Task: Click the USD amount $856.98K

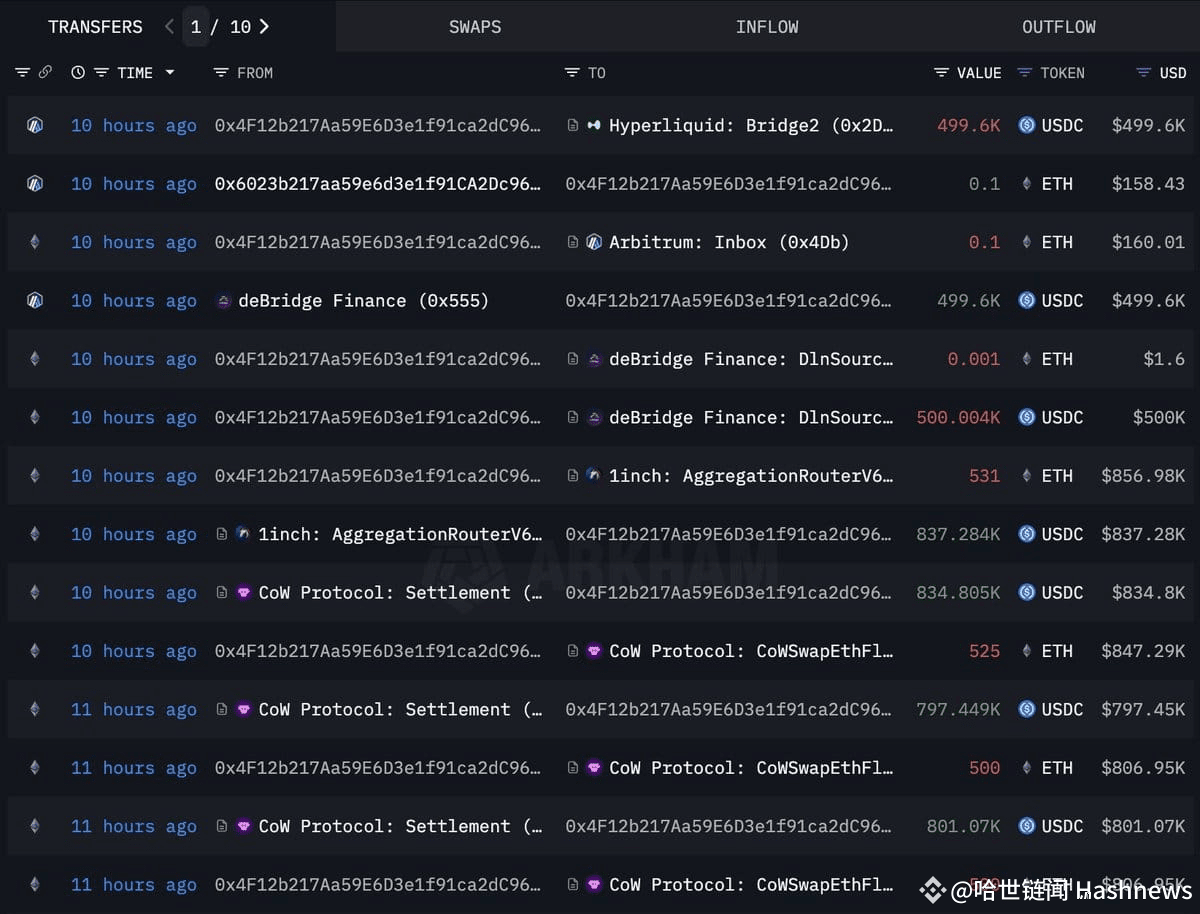Action: pos(1143,476)
